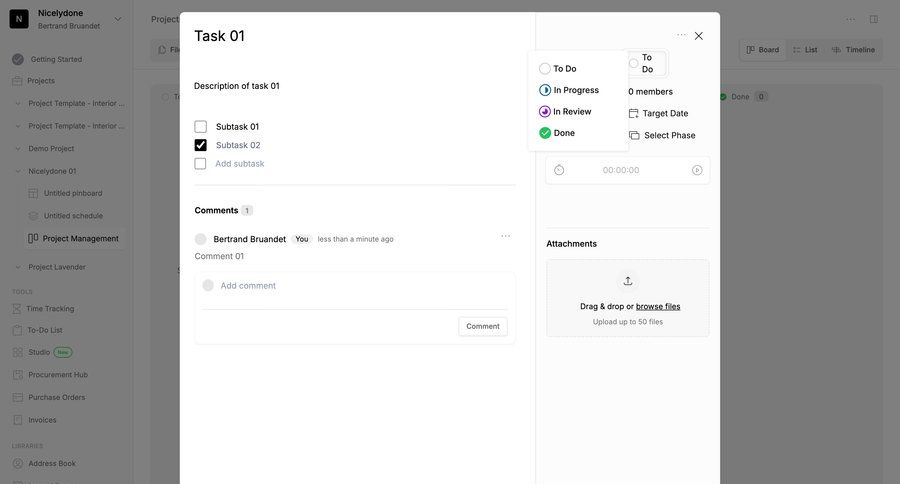Open the To-Do List tool icon
900x484 pixels.
tap(17, 330)
